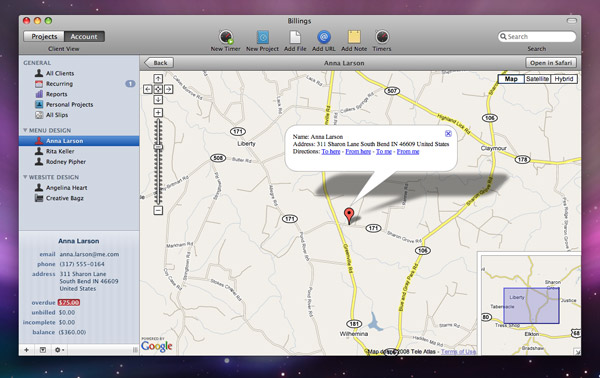Click the blue overview map rectangle
600x378 pixels.
click(x=531, y=306)
